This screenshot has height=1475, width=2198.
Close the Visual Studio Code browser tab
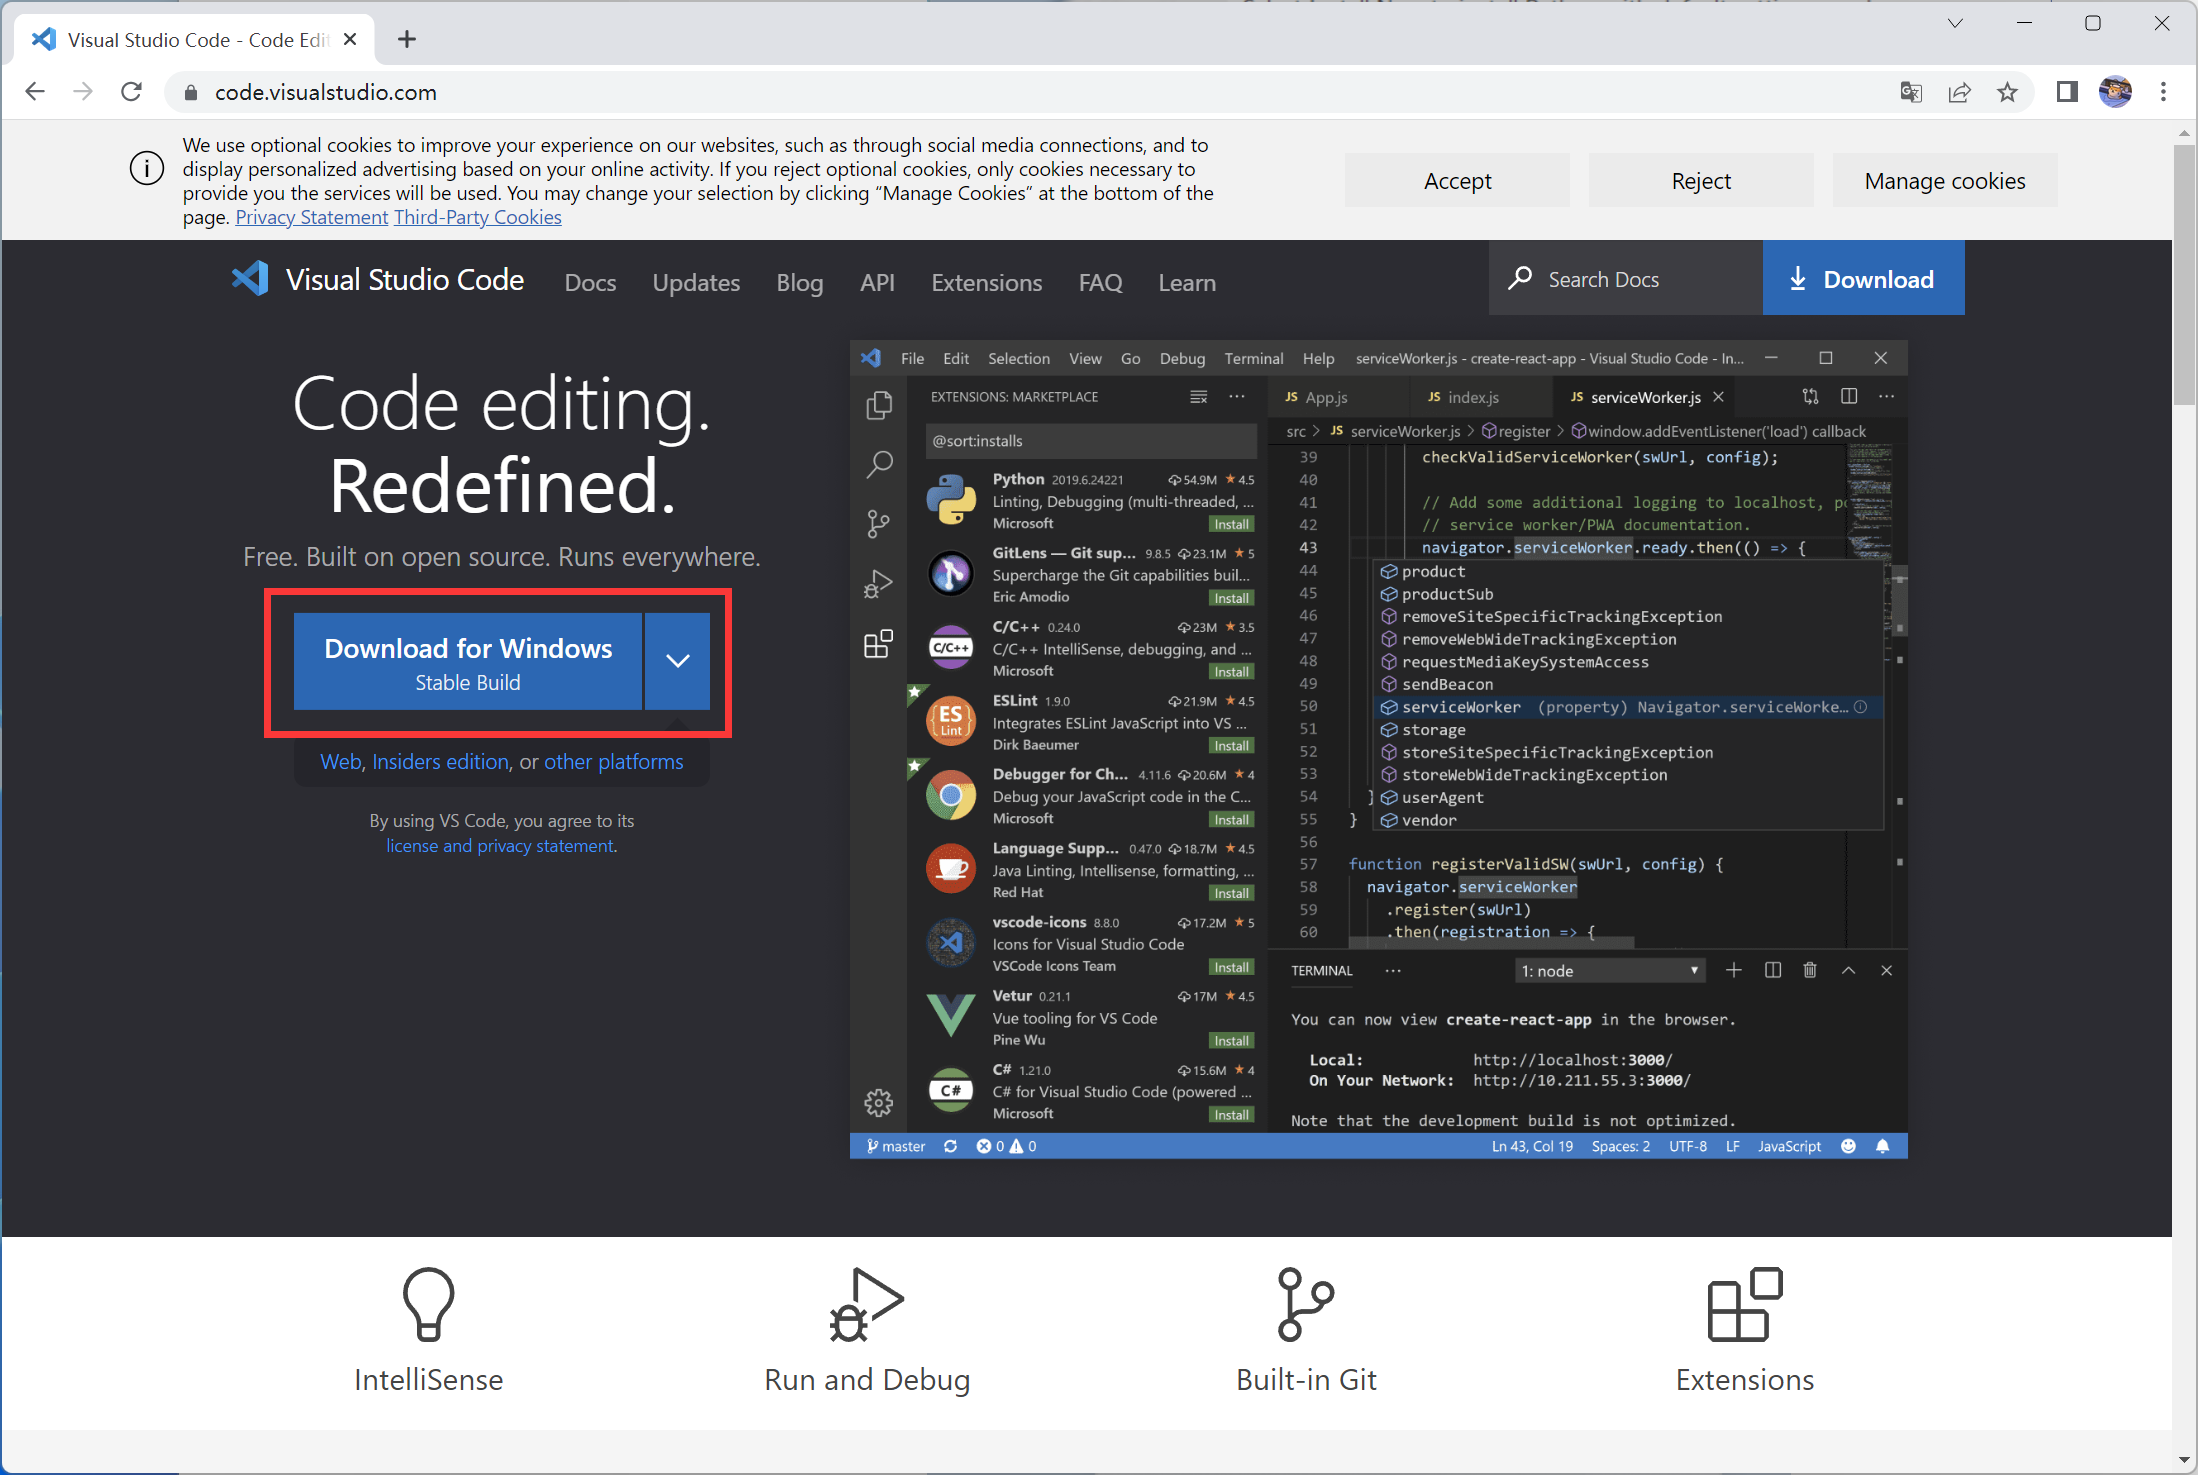point(350,40)
